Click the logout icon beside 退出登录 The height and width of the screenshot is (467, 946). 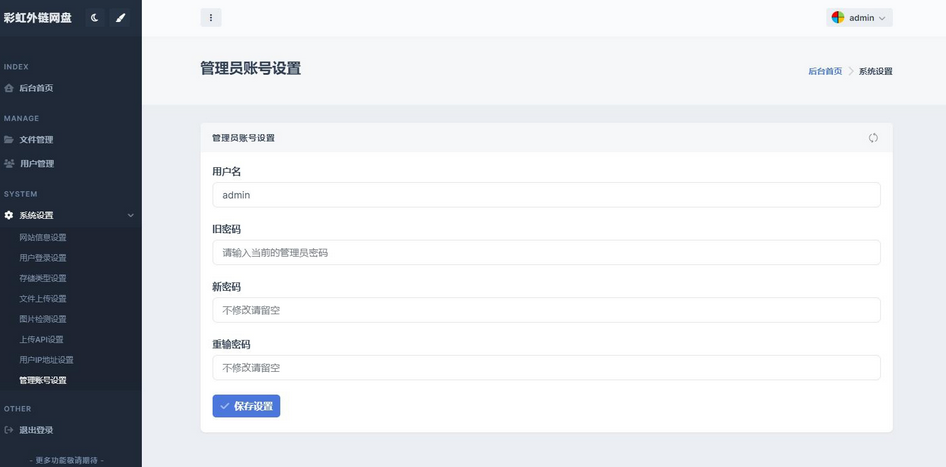click(x=8, y=430)
